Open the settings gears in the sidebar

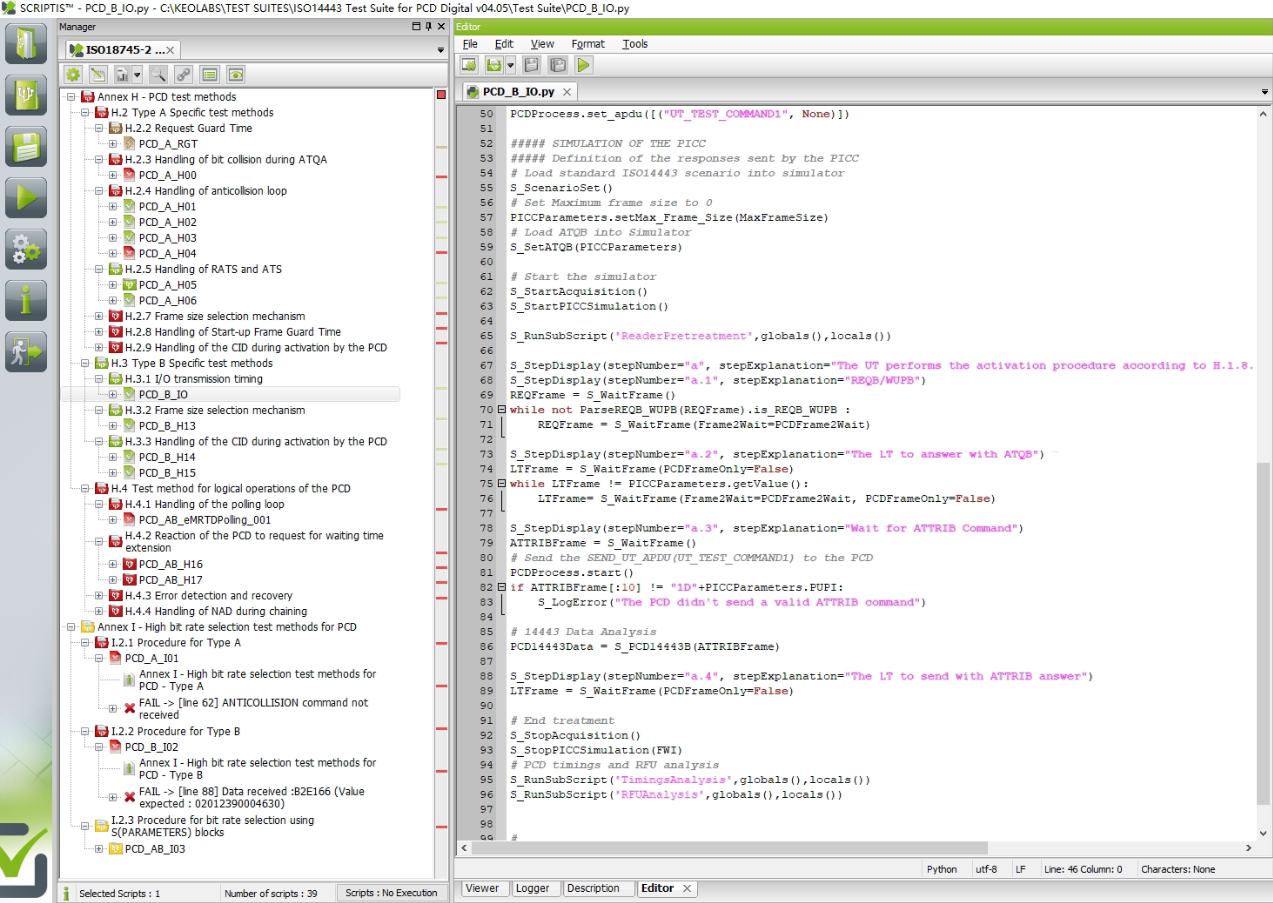click(x=26, y=249)
